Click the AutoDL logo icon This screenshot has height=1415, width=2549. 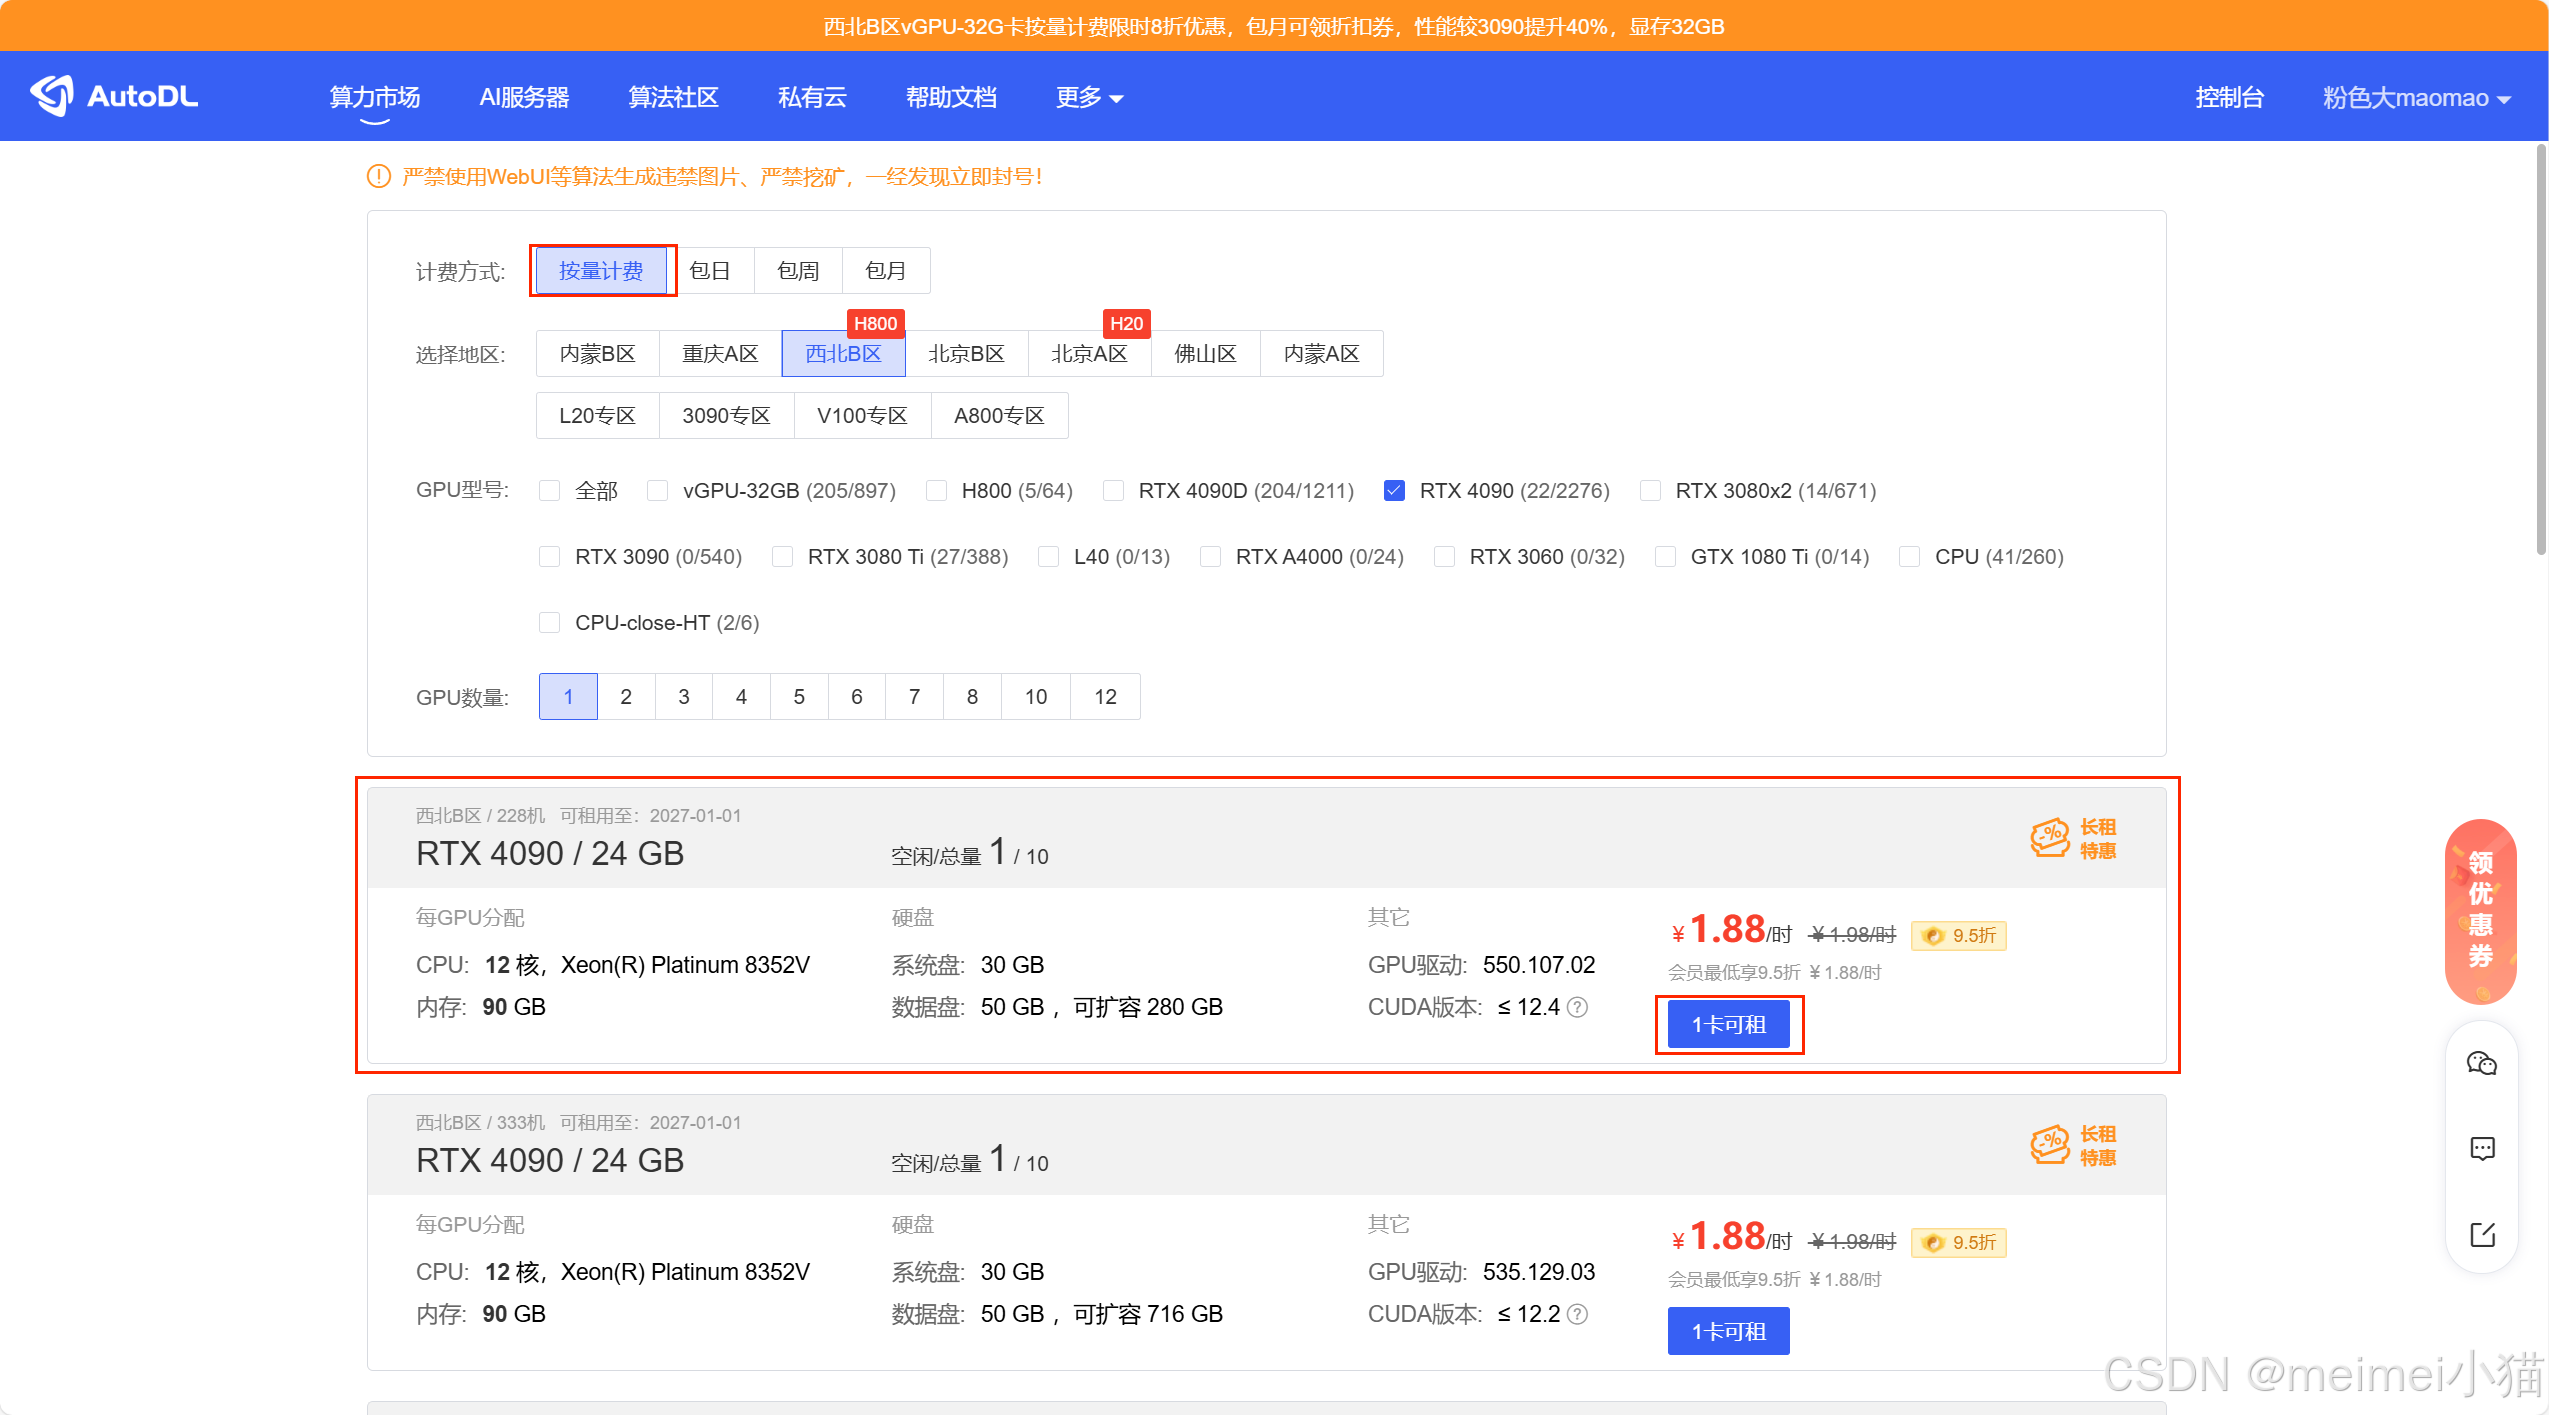[52, 96]
